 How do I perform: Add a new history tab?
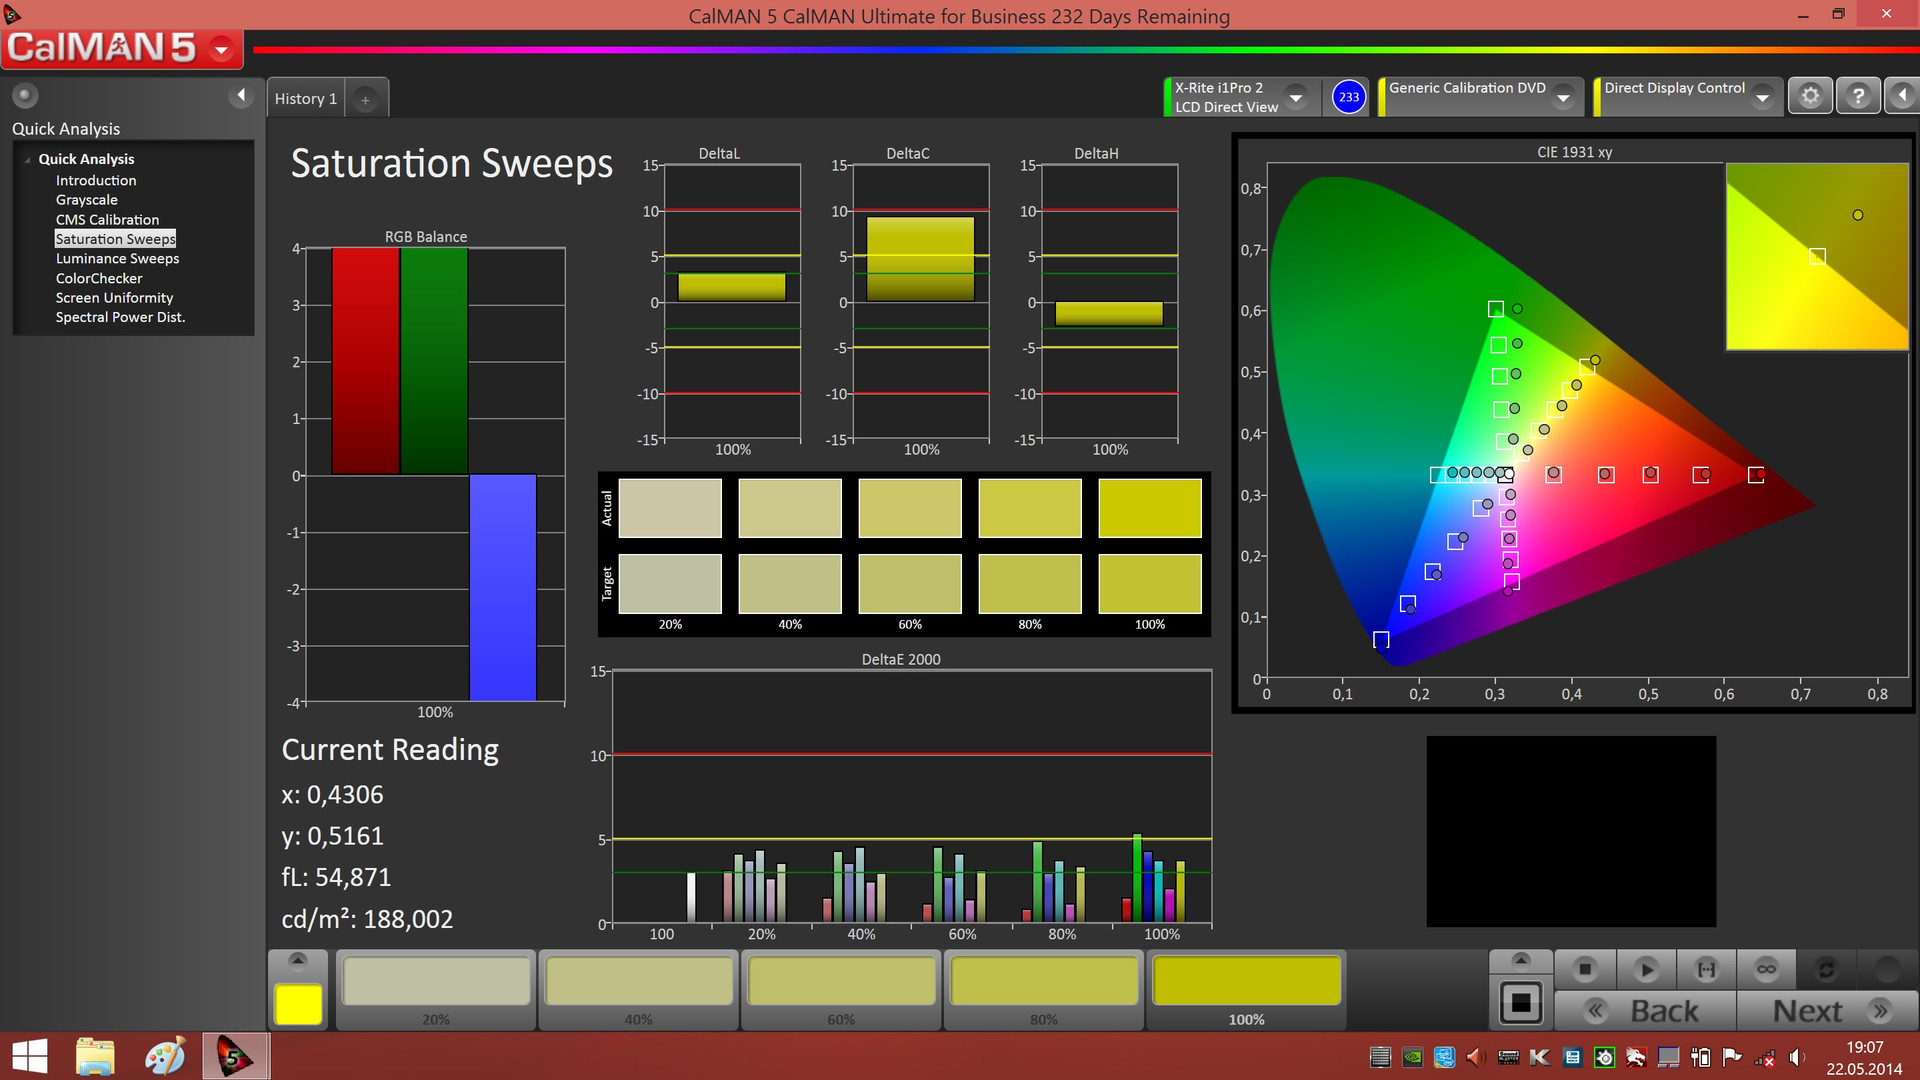(x=365, y=99)
